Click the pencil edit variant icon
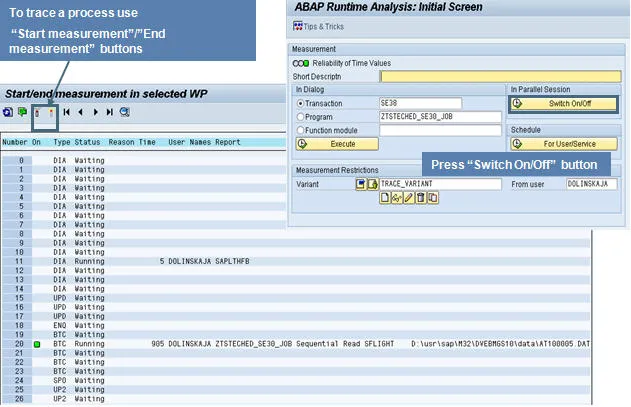The image size is (631, 407). click(409, 198)
